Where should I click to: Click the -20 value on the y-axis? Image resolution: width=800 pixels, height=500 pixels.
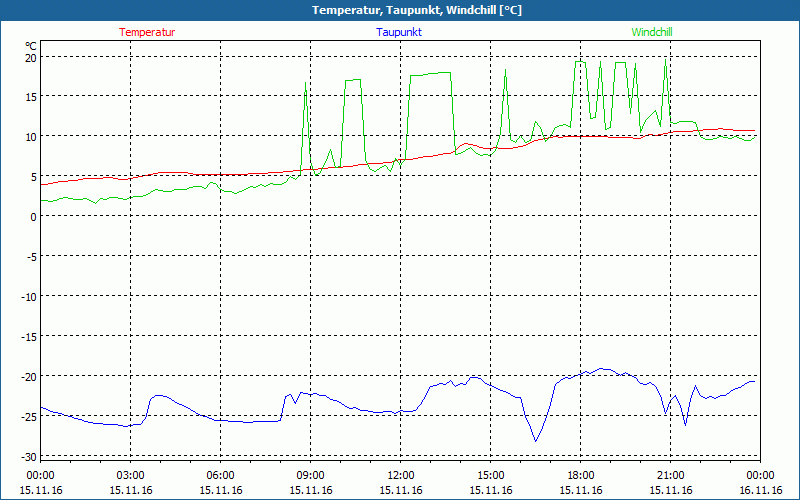click(x=29, y=377)
